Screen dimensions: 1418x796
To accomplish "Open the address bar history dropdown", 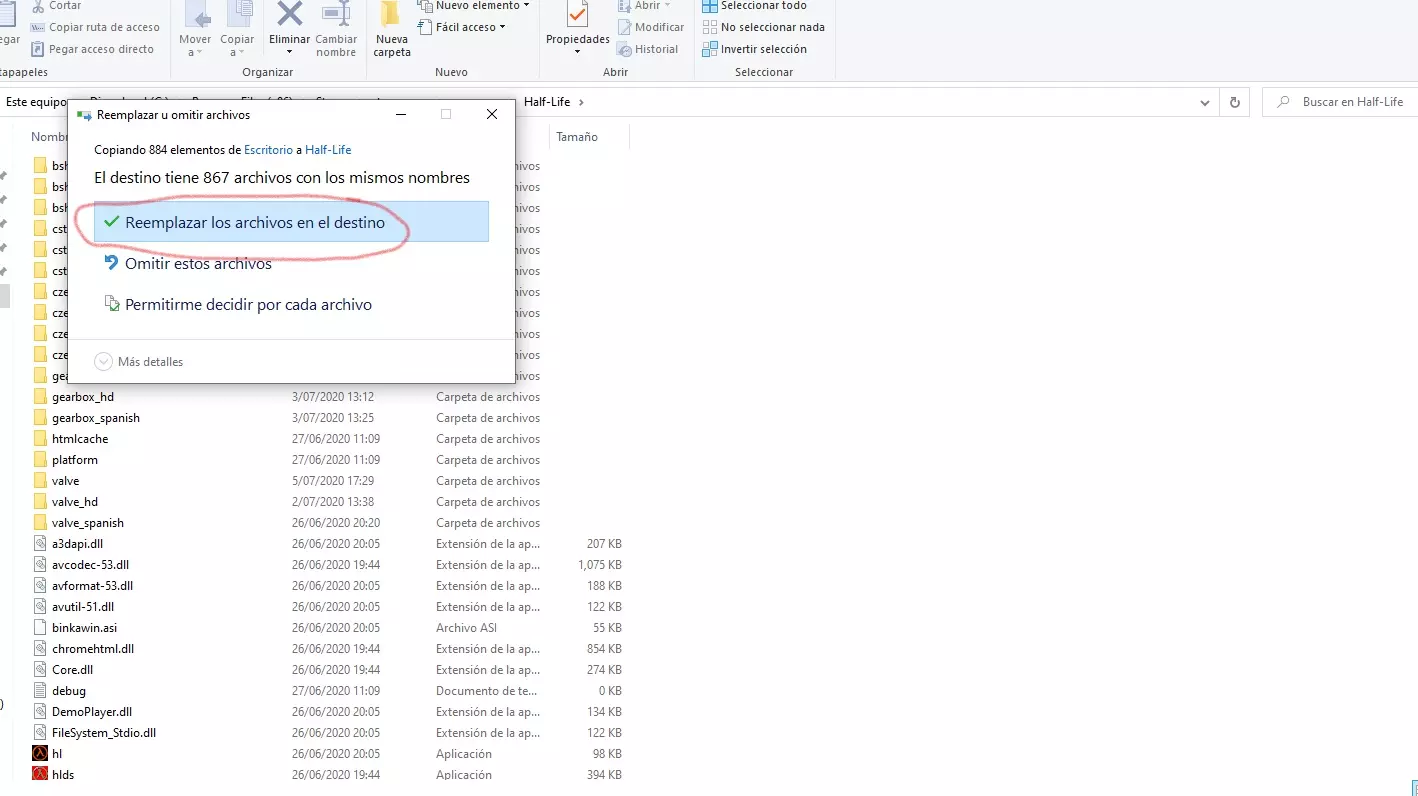I will [x=1206, y=102].
